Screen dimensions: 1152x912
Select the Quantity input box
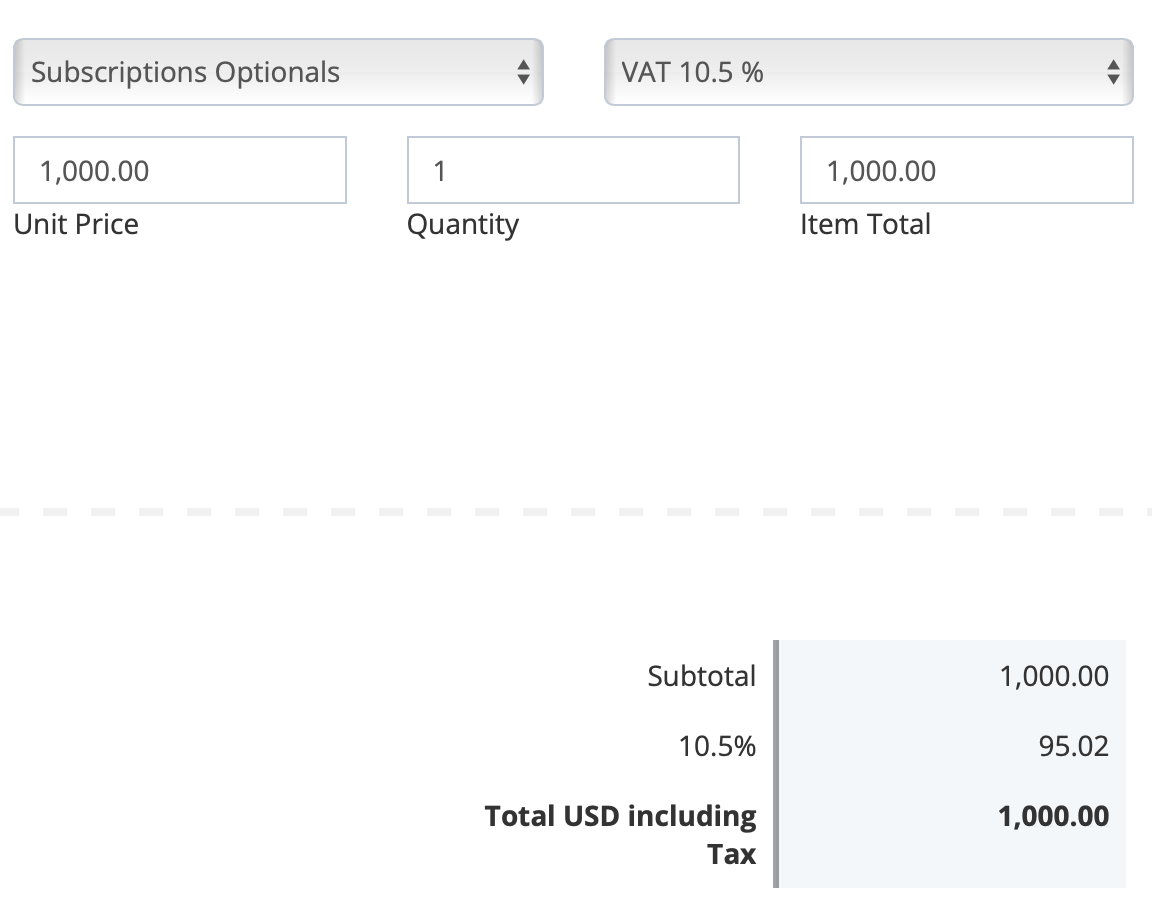coord(573,171)
